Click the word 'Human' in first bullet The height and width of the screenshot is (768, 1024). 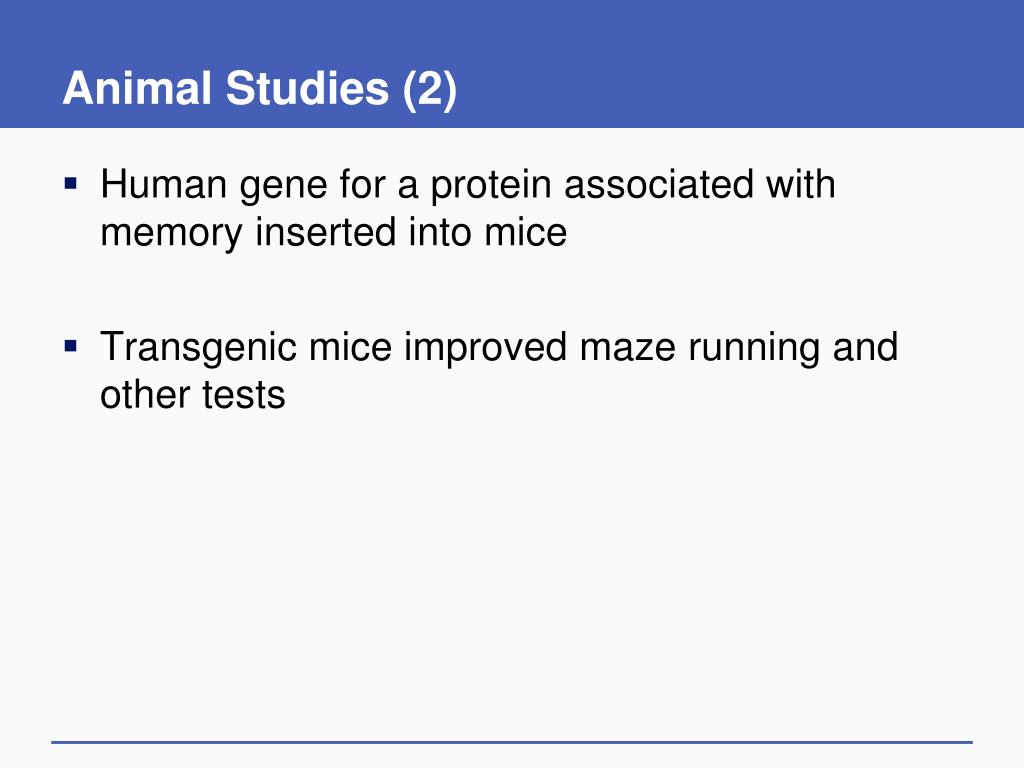163,184
